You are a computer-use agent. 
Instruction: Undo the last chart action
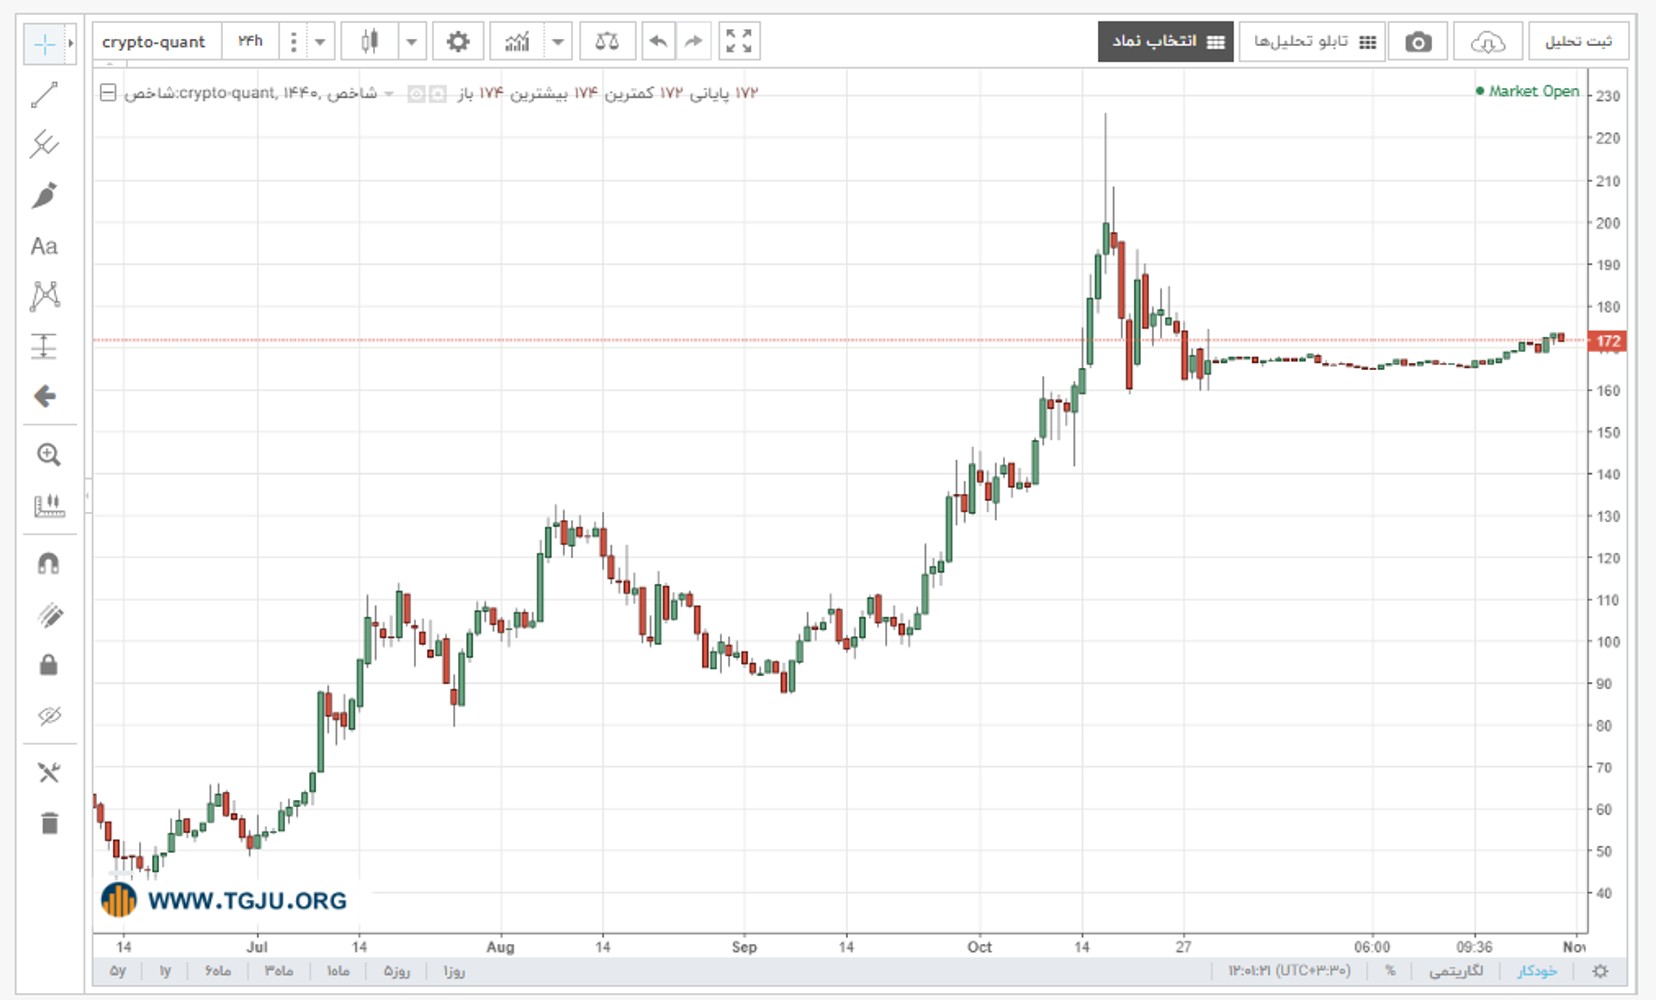pyautogui.click(x=658, y=42)
